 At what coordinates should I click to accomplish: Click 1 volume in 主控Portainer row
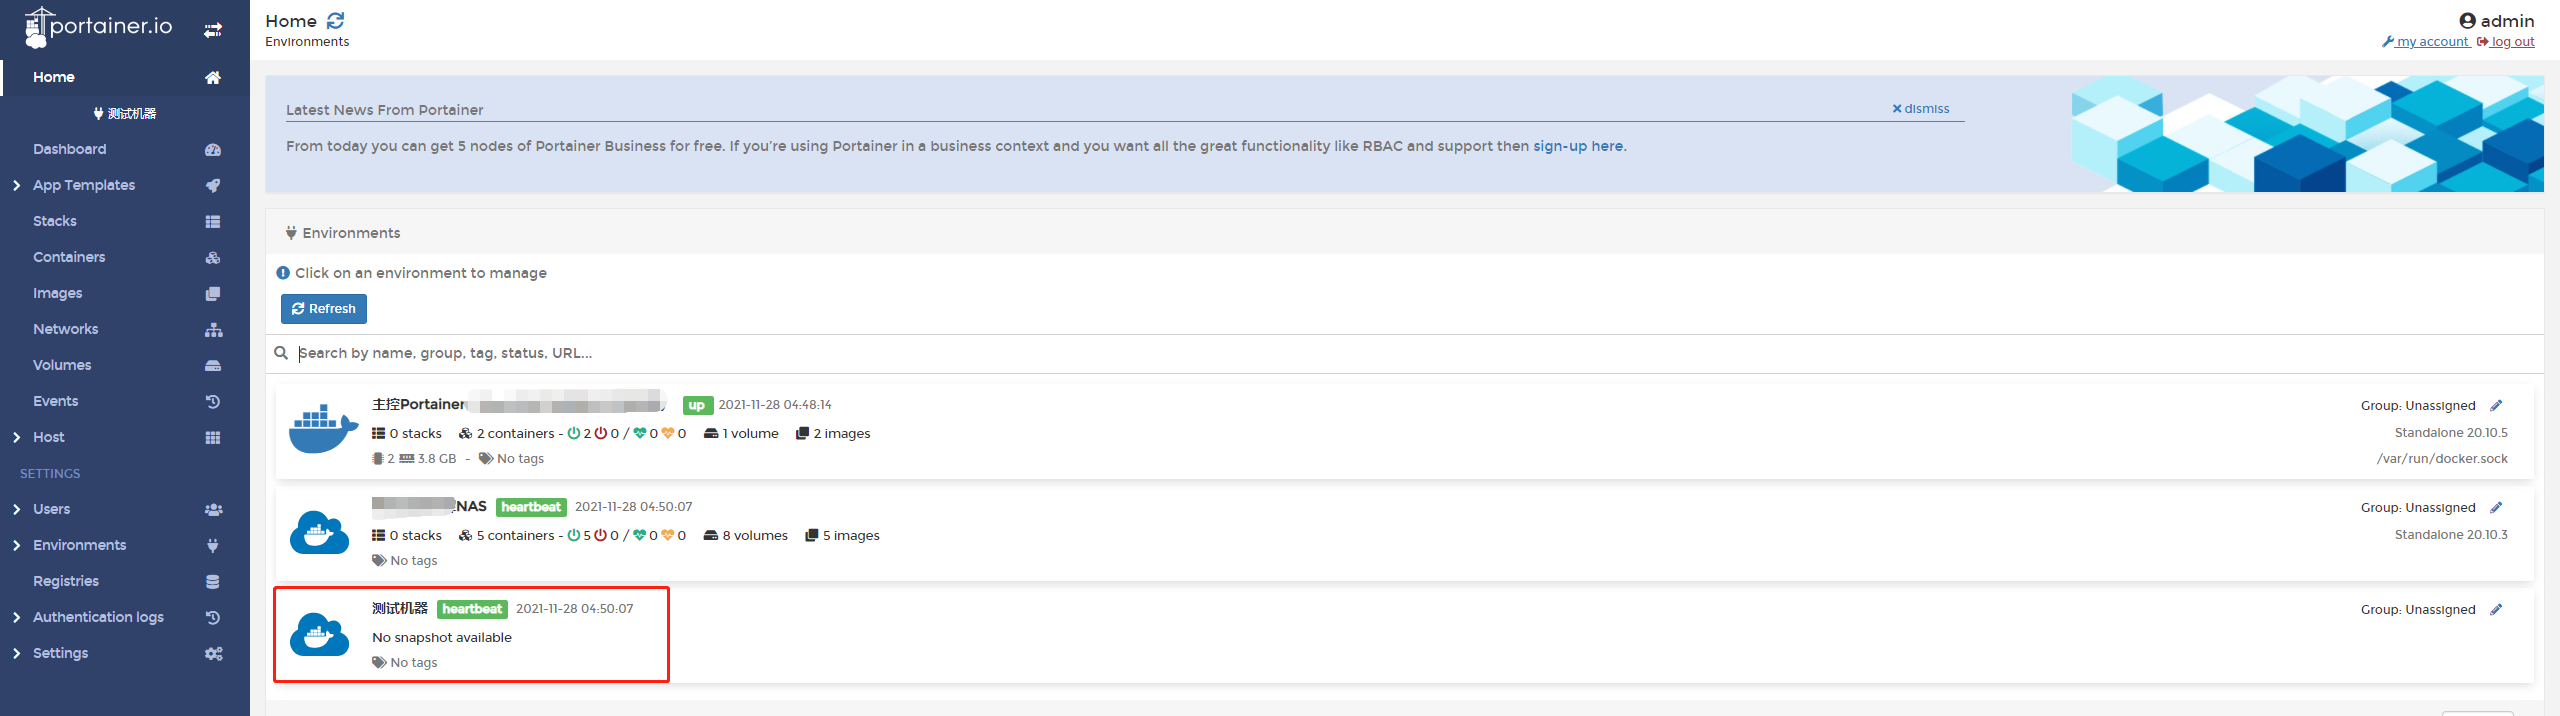[741, 433]
